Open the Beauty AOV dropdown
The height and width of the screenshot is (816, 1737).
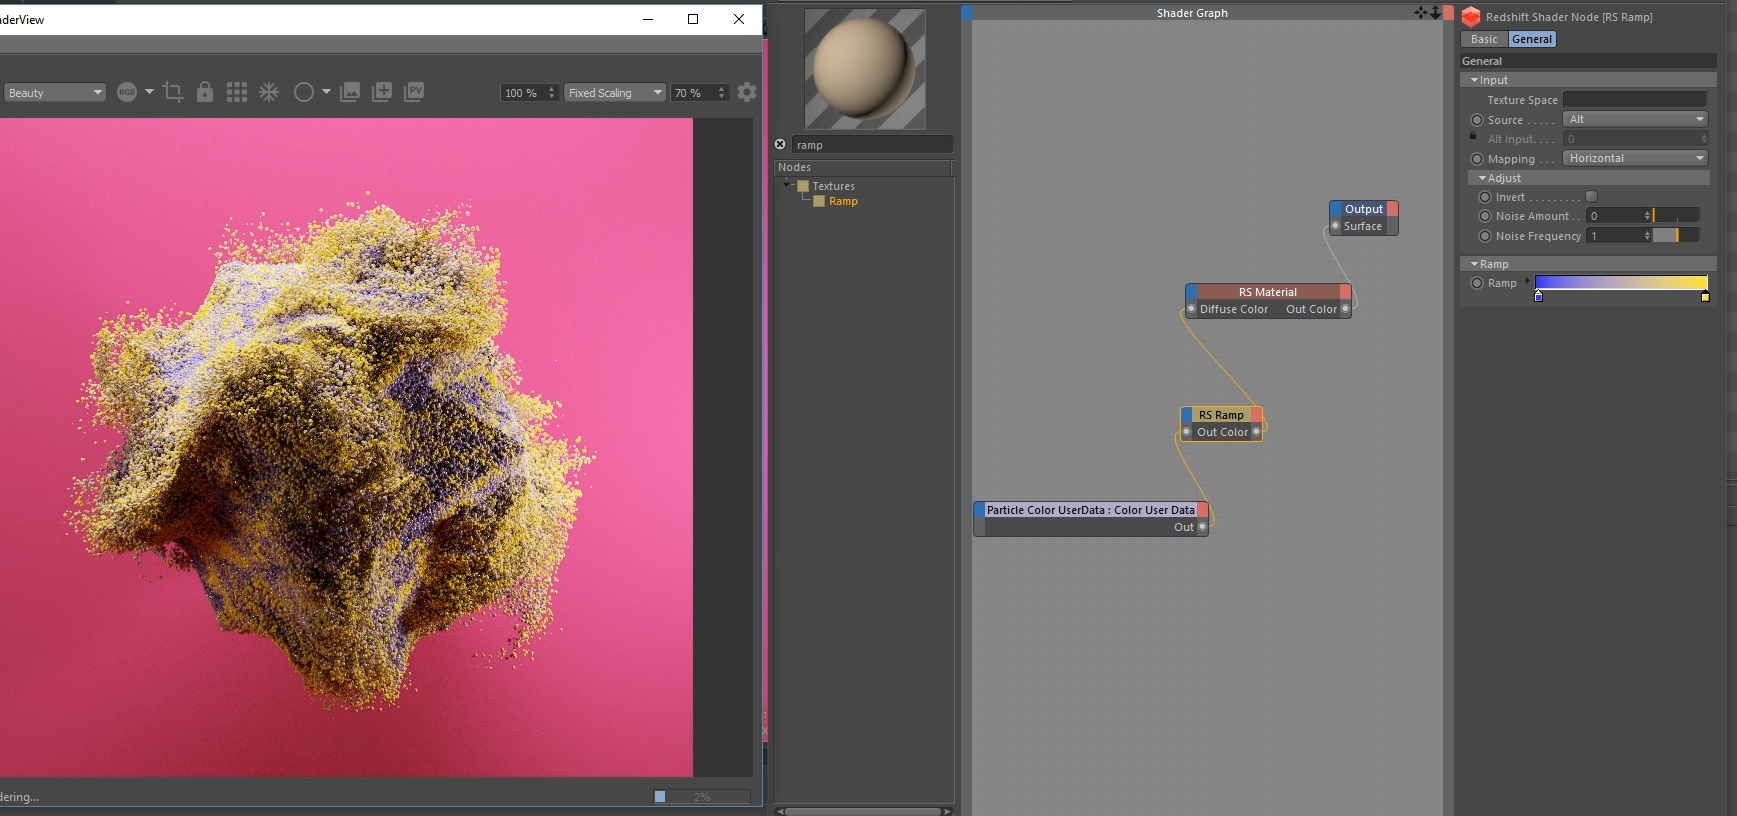pos(55,93)
